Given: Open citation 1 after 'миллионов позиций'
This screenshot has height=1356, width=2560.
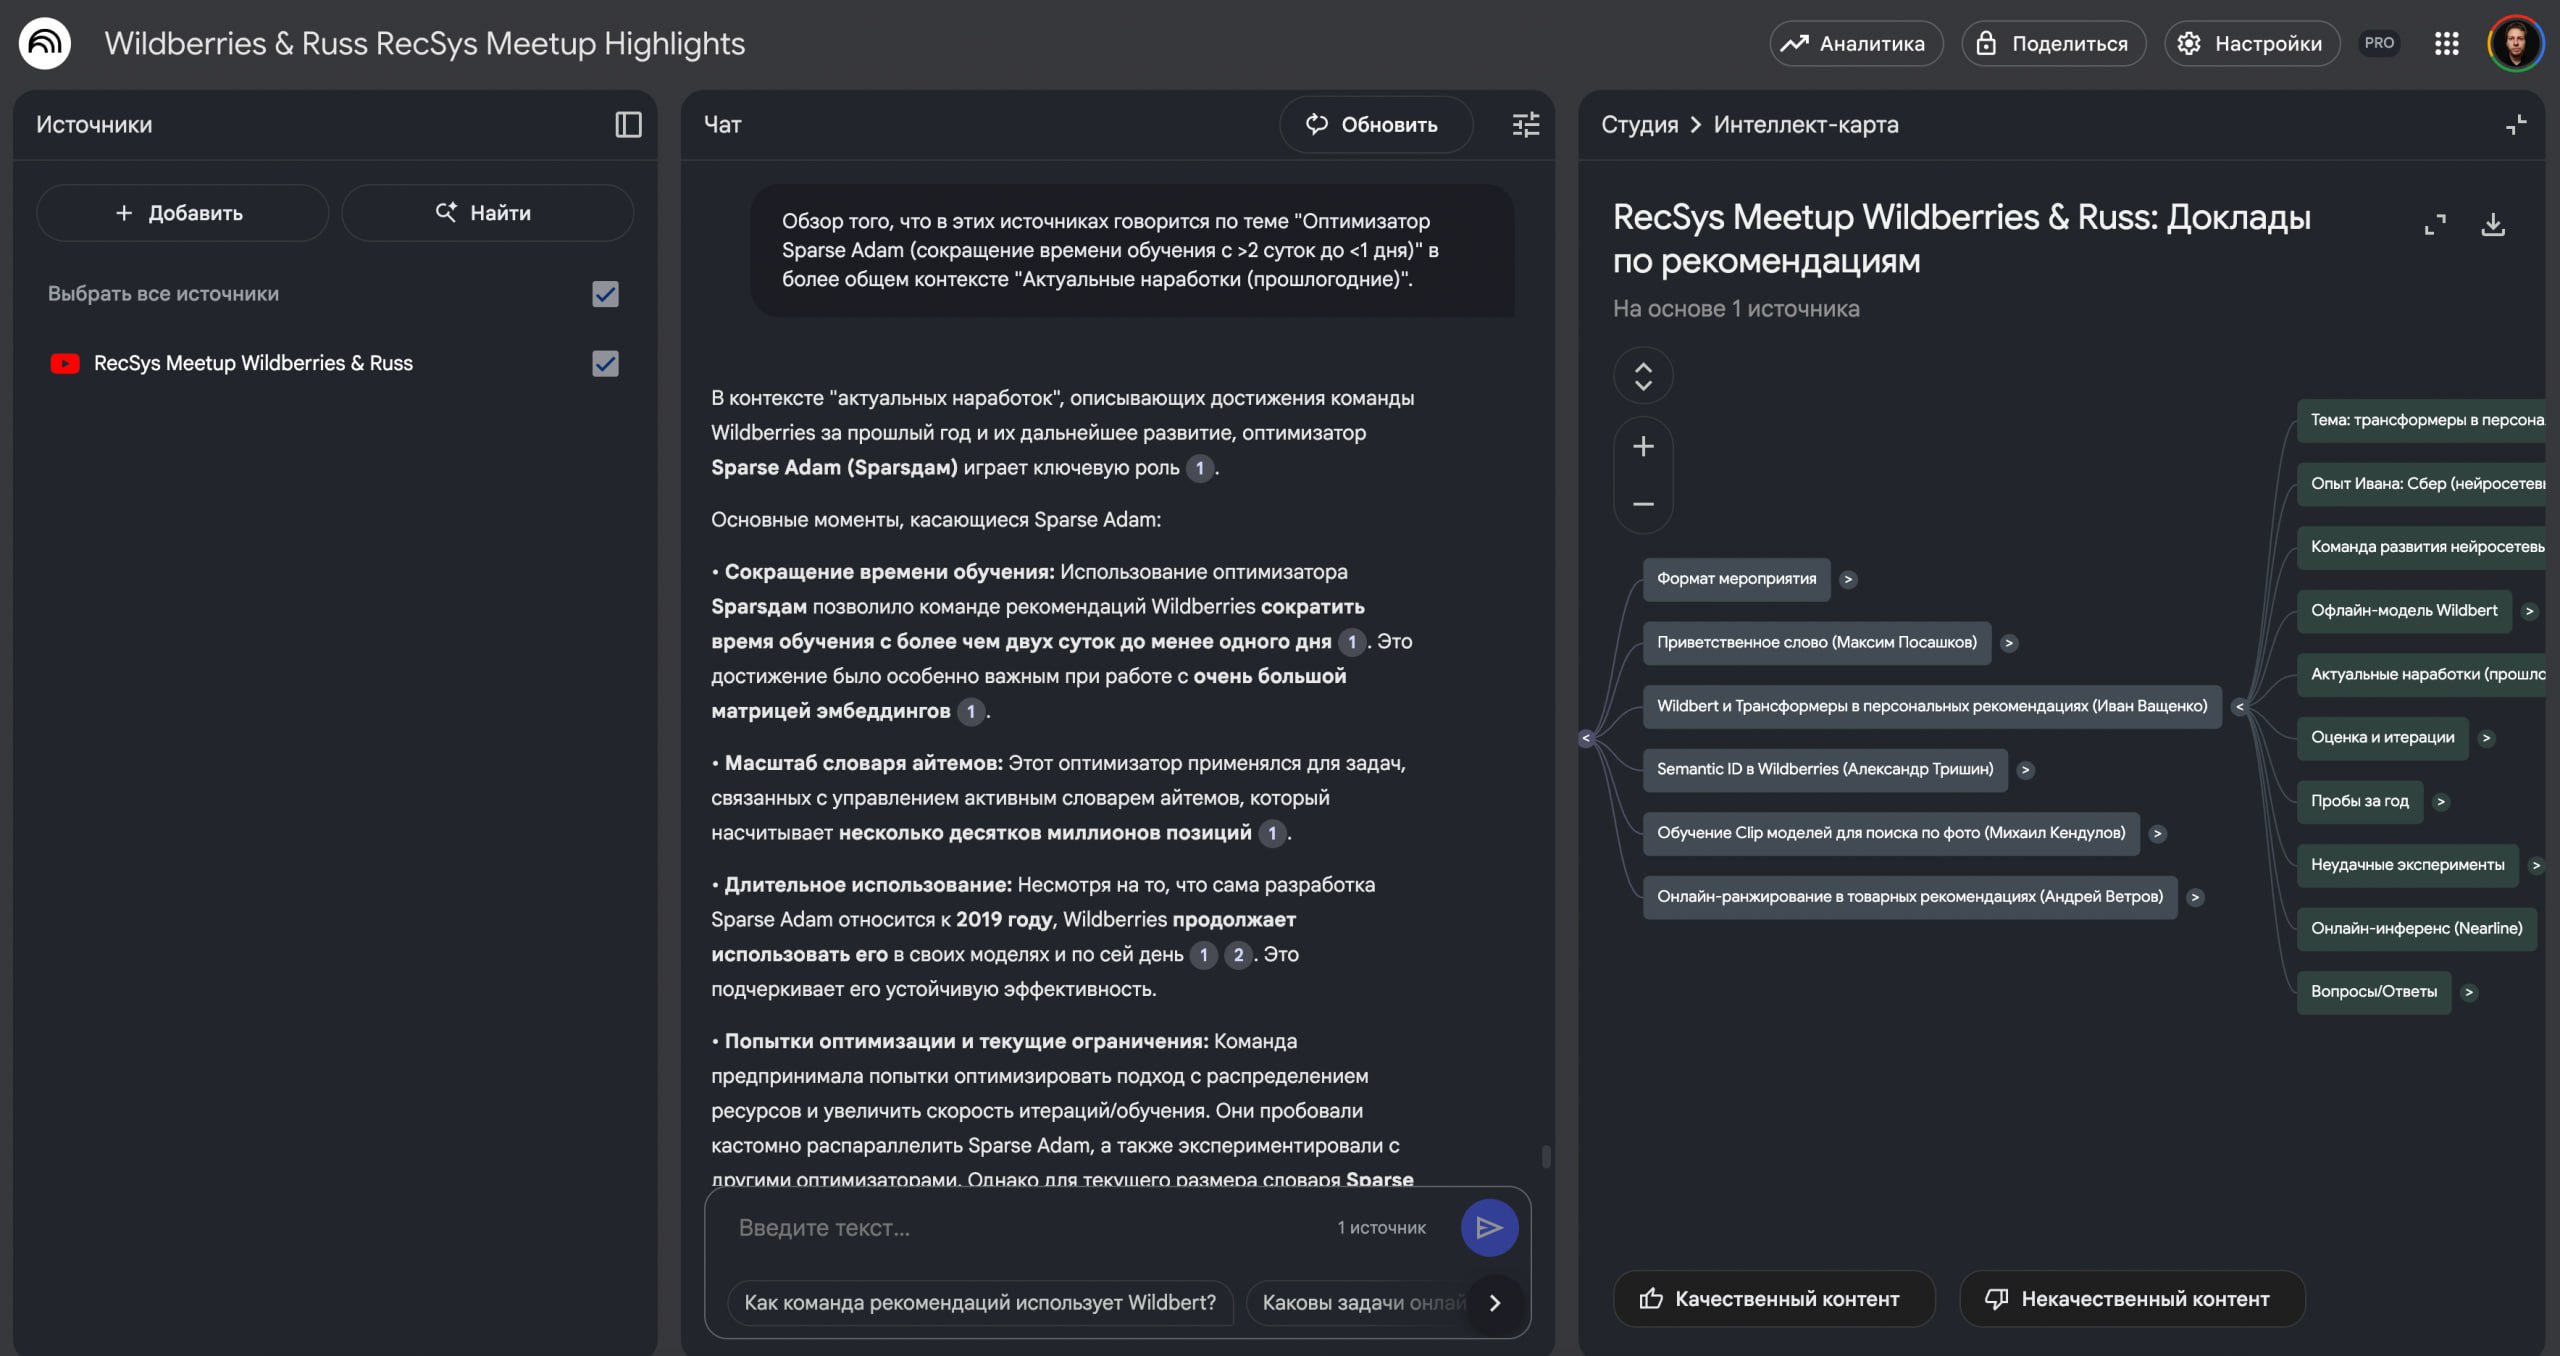Looking at the screenshot, I should (1272, 833).
